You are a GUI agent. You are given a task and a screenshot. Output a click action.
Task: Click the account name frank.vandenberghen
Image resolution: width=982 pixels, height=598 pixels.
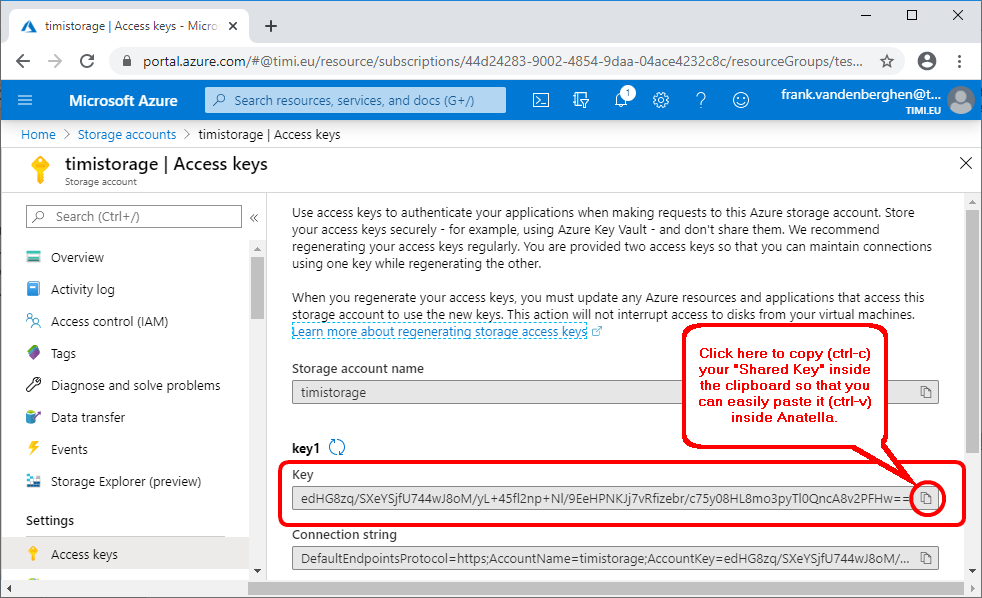coord(861,95)
